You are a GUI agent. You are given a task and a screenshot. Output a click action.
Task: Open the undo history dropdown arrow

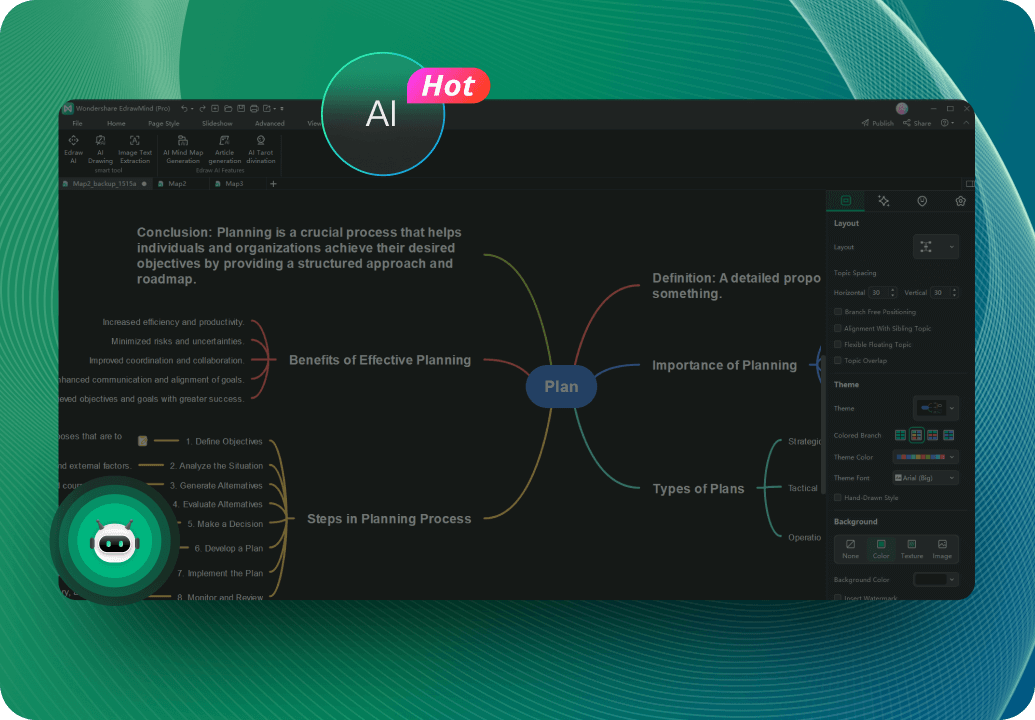point(192,109)
